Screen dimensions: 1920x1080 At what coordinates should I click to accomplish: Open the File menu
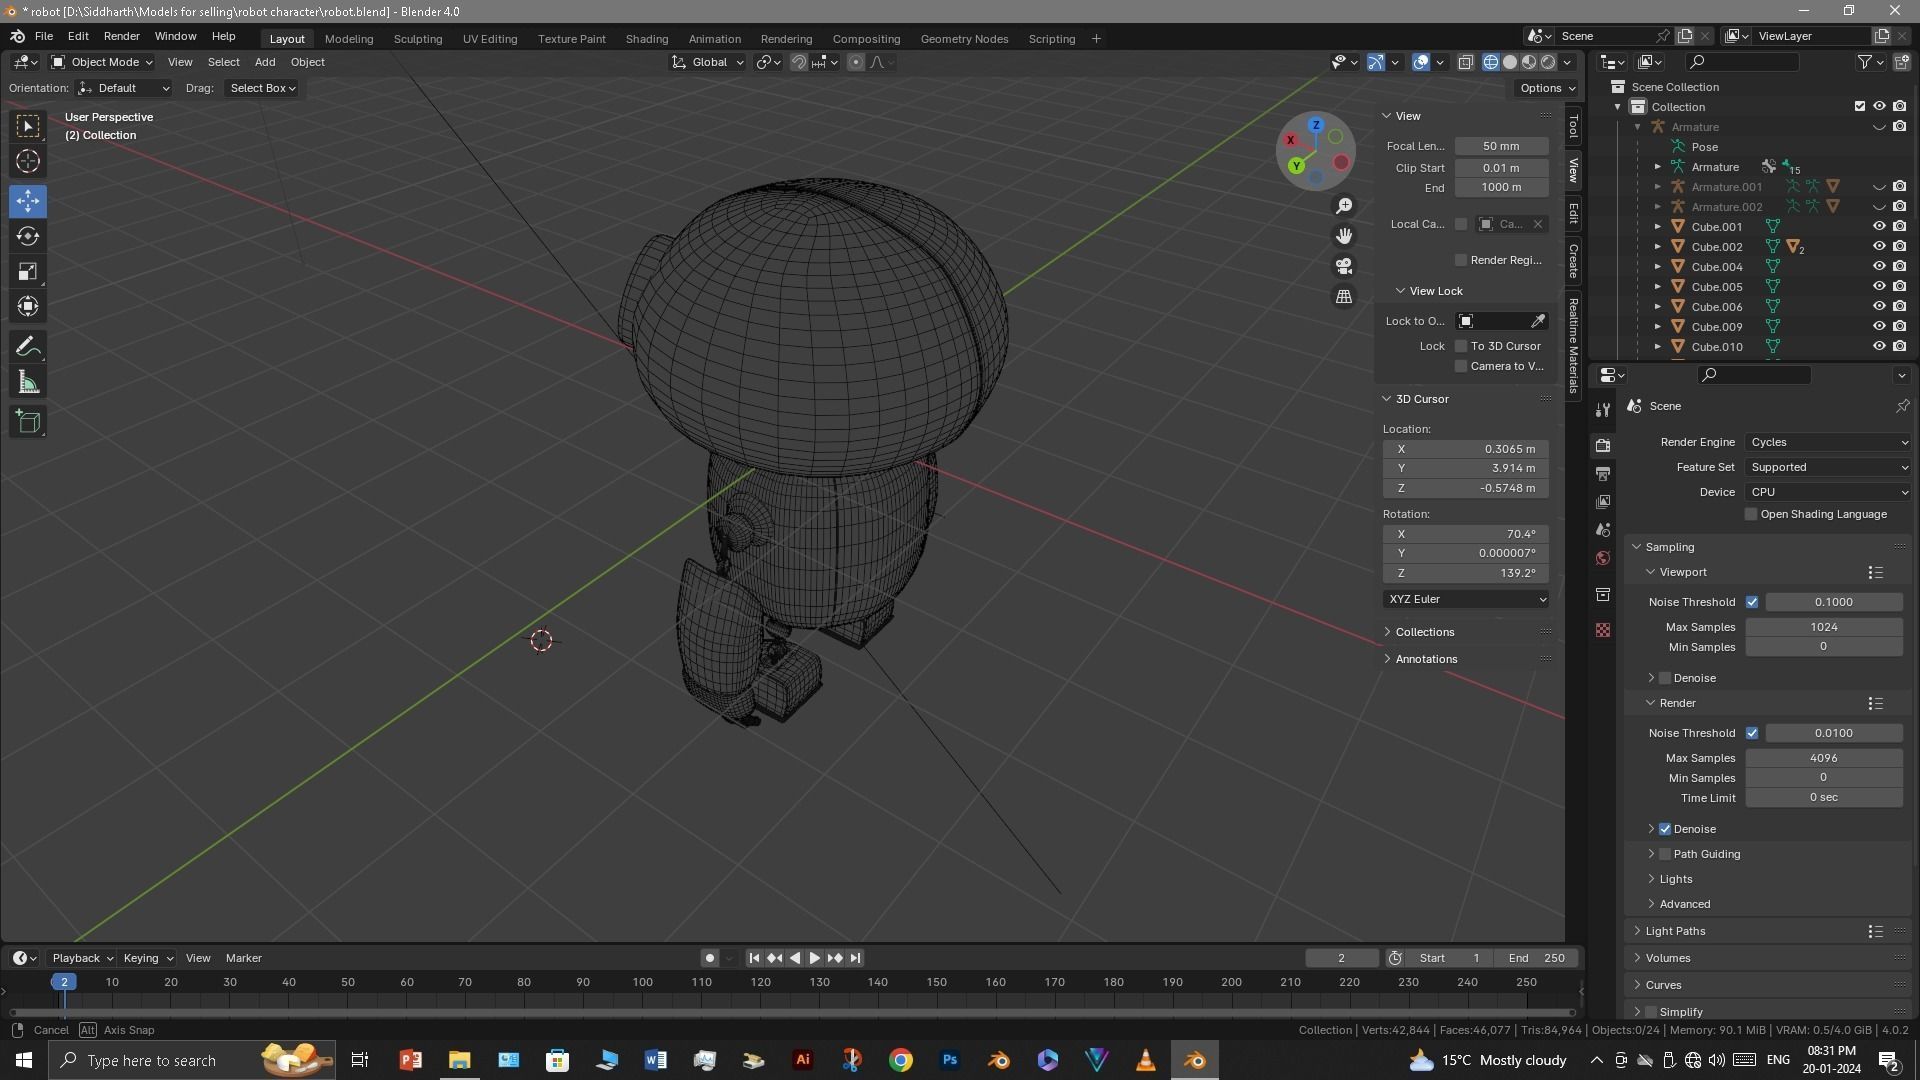pyautogui.click(x=44, y=36)
